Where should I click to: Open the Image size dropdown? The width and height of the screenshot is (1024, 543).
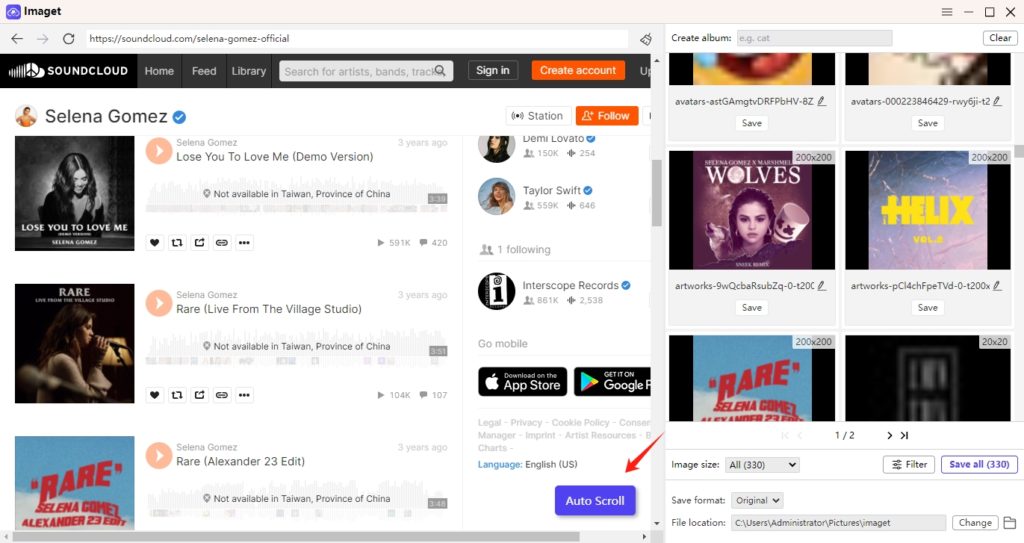pos(762,465)
